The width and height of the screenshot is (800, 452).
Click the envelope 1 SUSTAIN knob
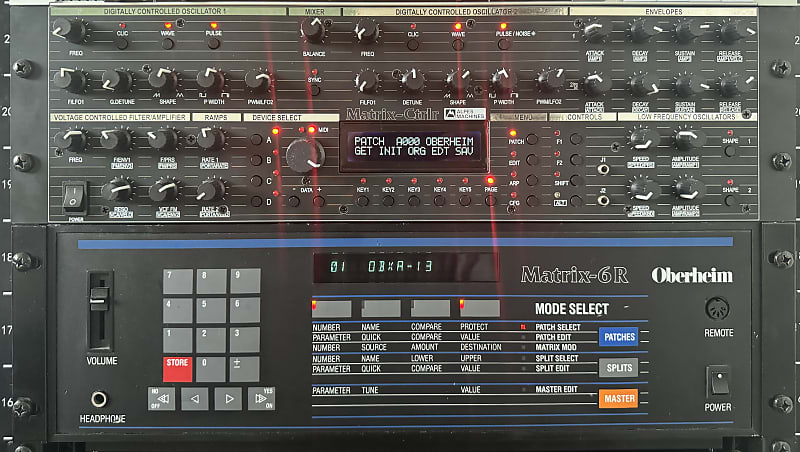687,32
